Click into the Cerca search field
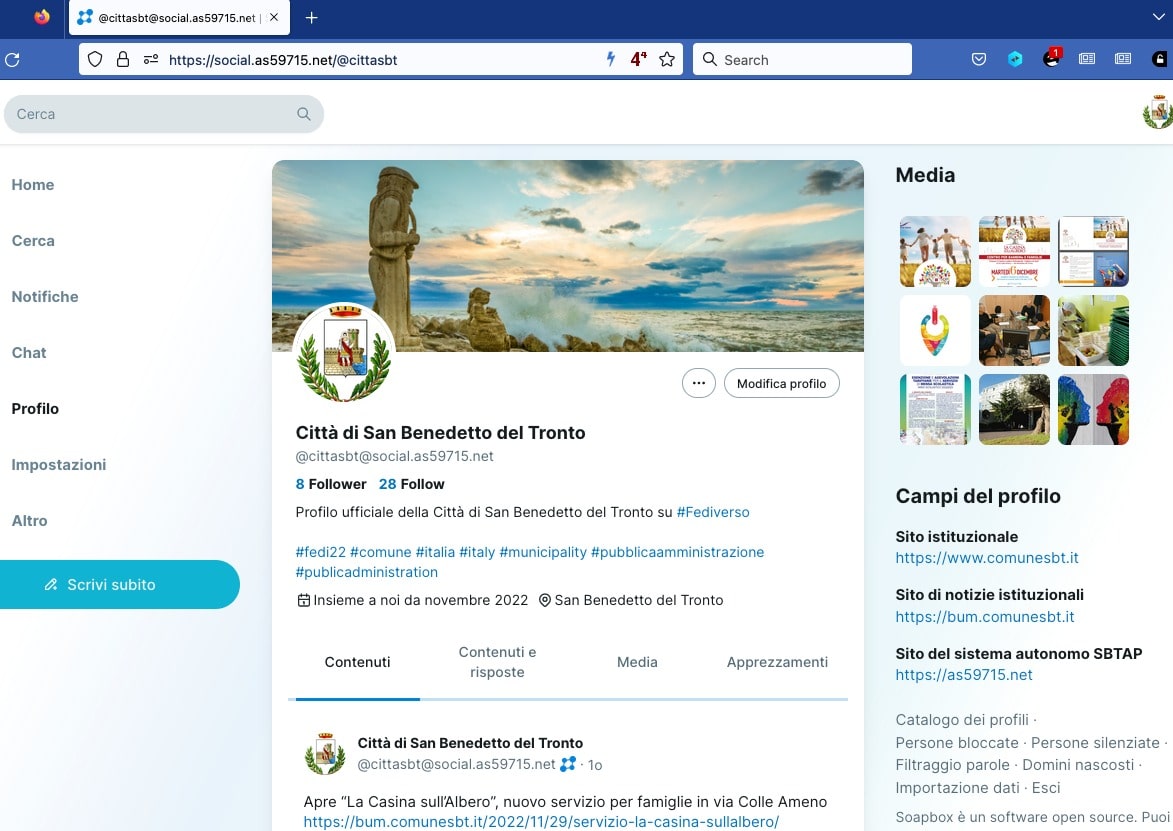 point(150,114)
